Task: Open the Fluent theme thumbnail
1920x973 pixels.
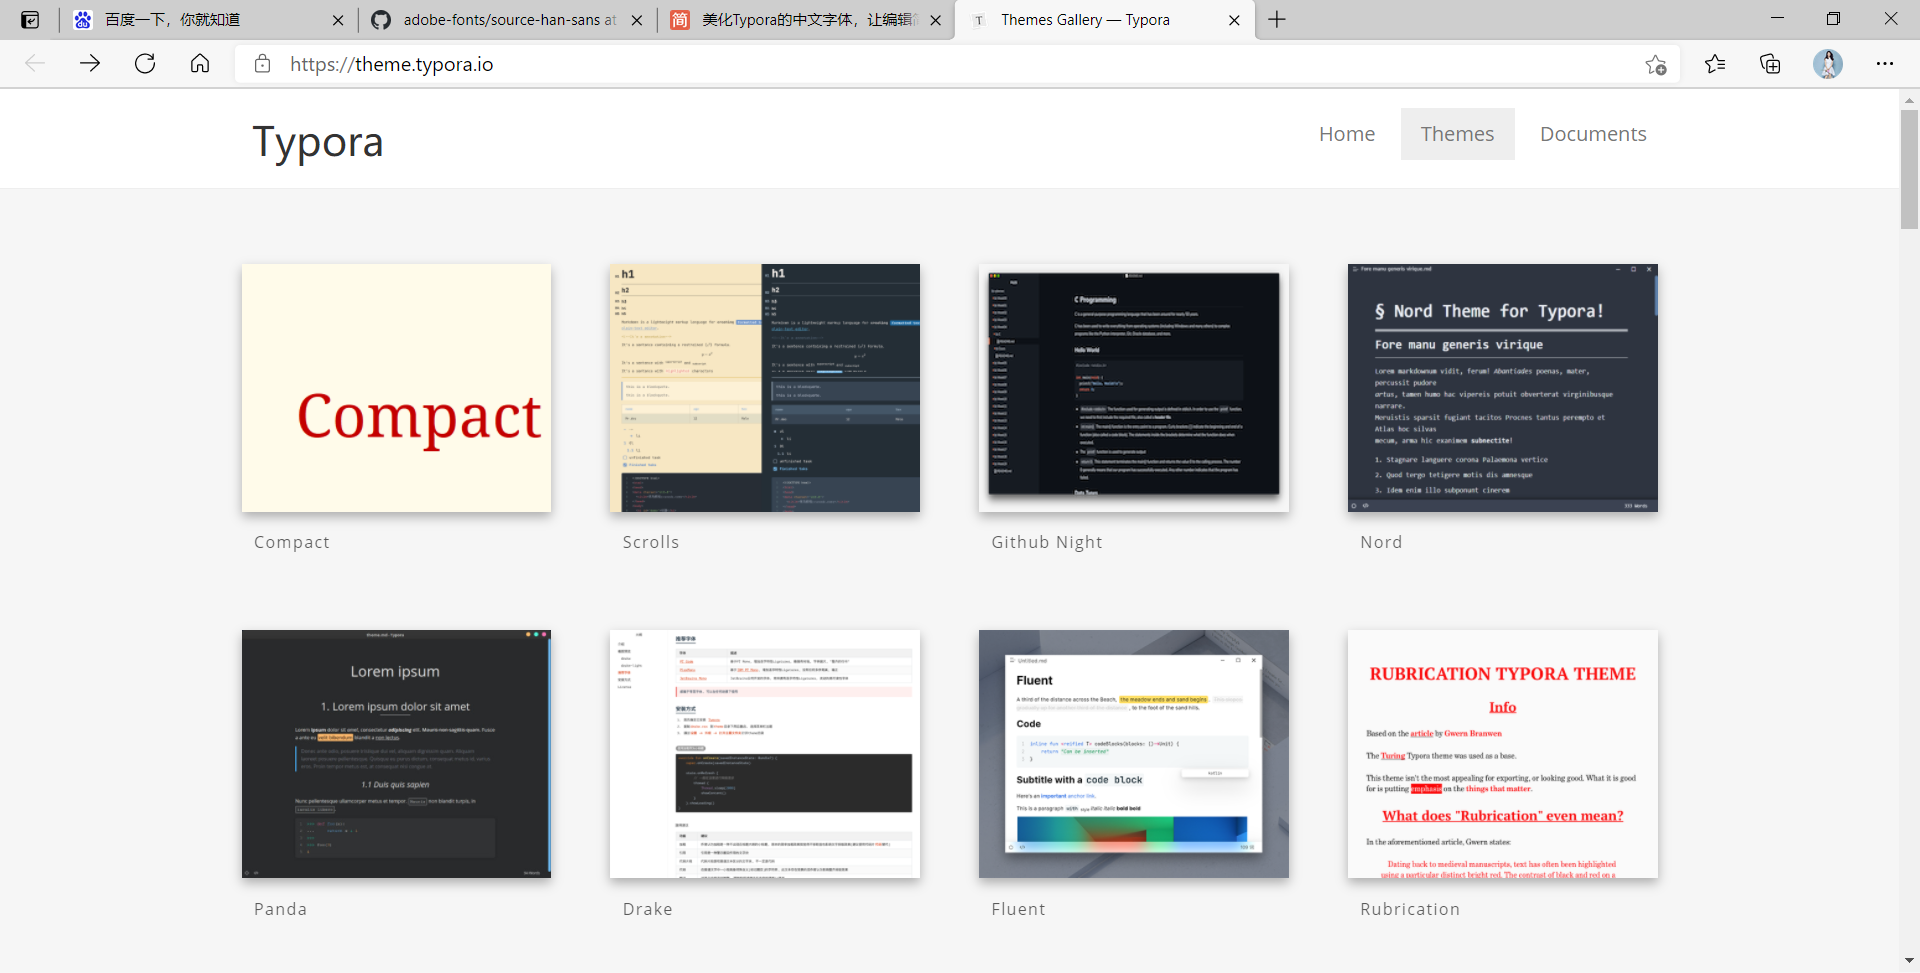Action: (x=1134, y=754)
